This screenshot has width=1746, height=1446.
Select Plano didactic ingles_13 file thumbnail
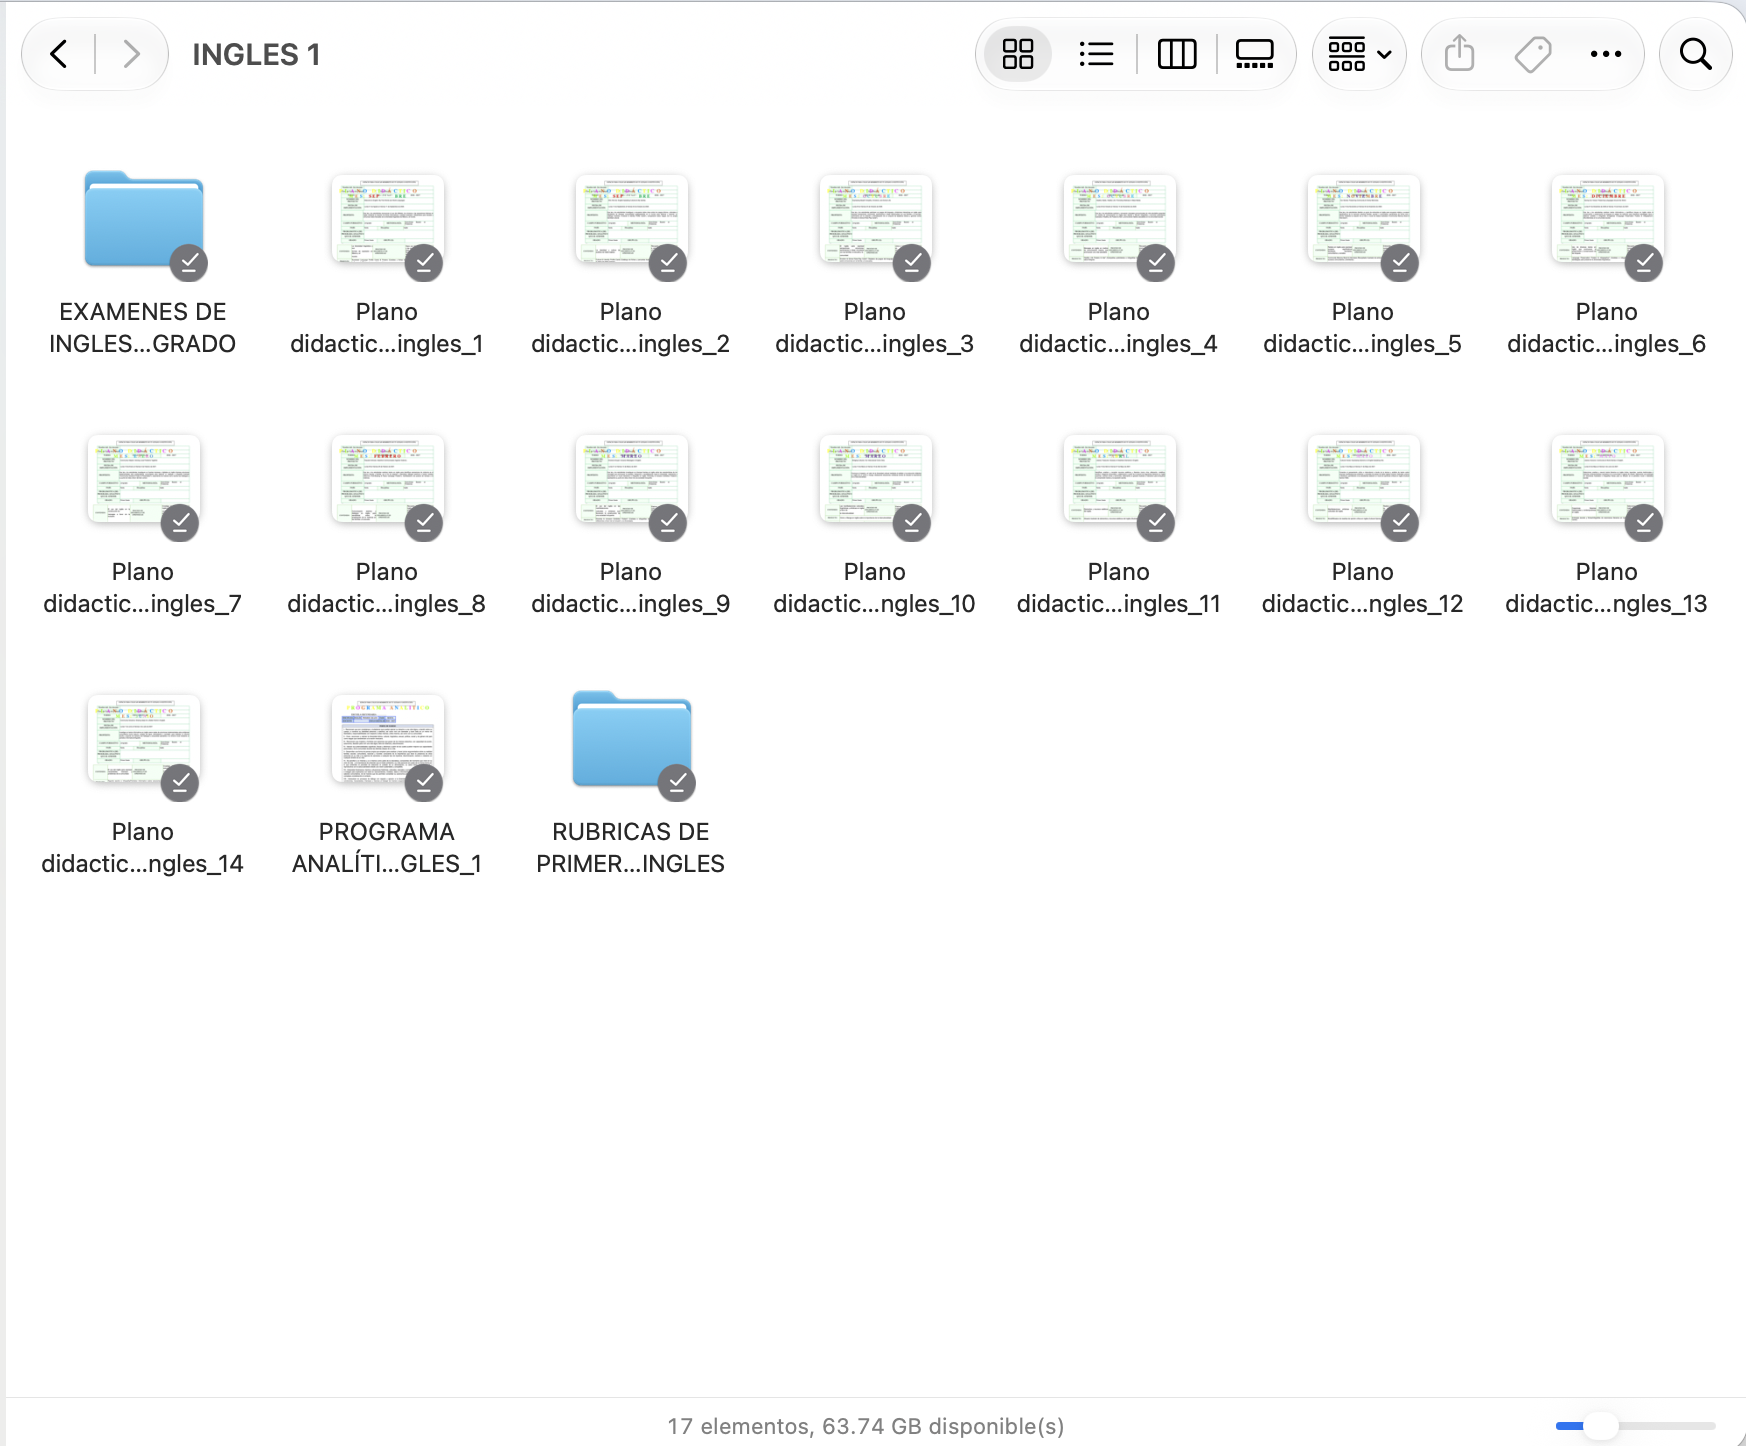[1608, 480]
